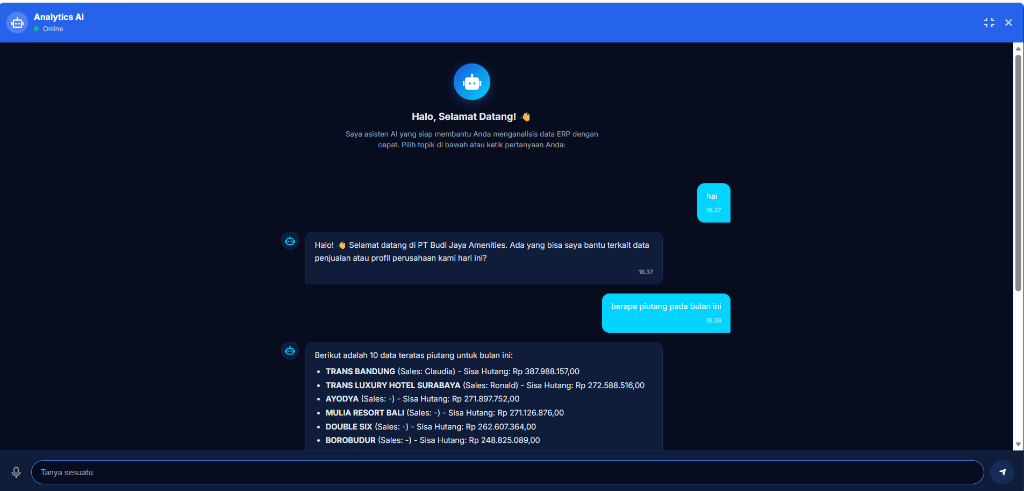Screen dimensions: 1024x491
Task: Select the BOROBUDUR list entry
Action: click(432, 440)
